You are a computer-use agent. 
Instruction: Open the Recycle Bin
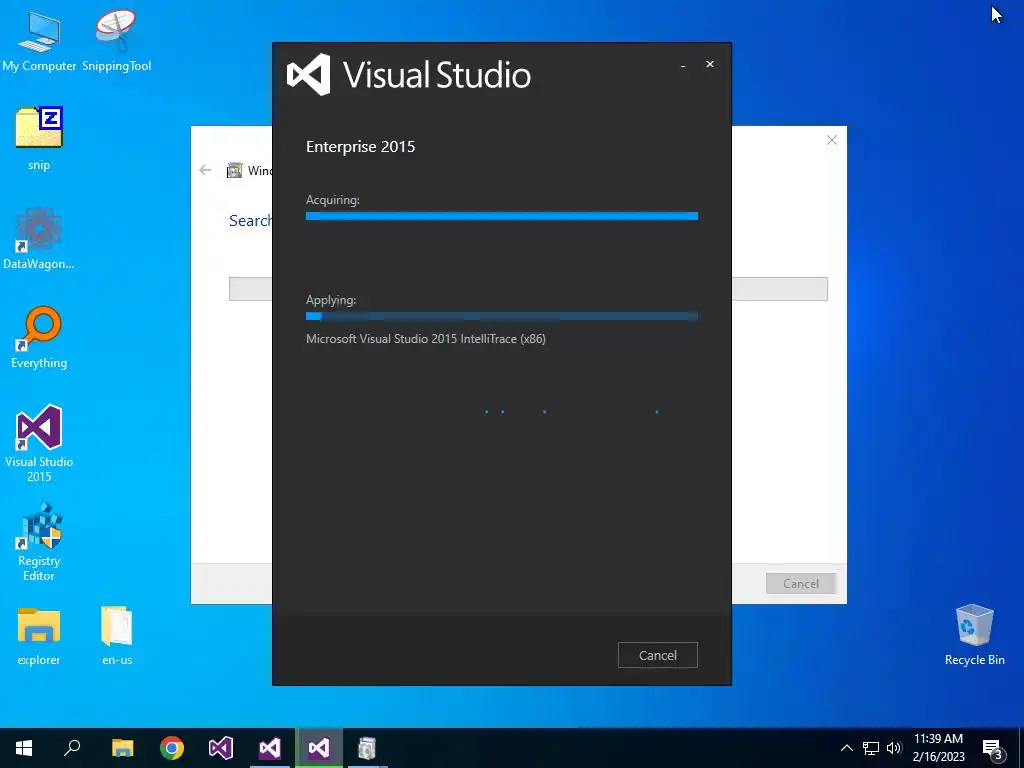tap(974, 635)
